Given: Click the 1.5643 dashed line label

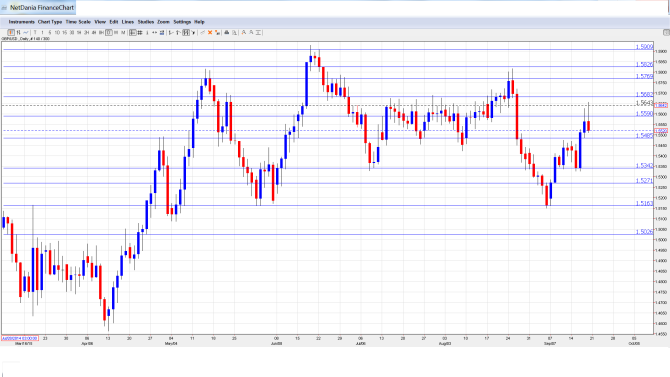Looking at the screenshot, I should point(644,103).
